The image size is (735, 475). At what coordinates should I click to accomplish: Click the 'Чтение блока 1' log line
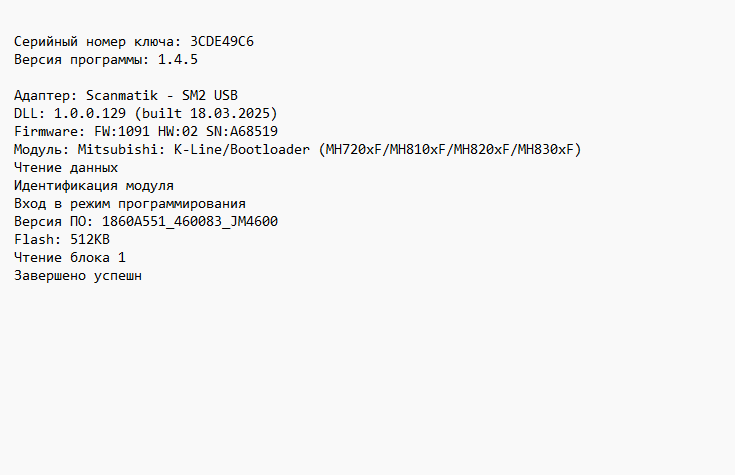70,258
